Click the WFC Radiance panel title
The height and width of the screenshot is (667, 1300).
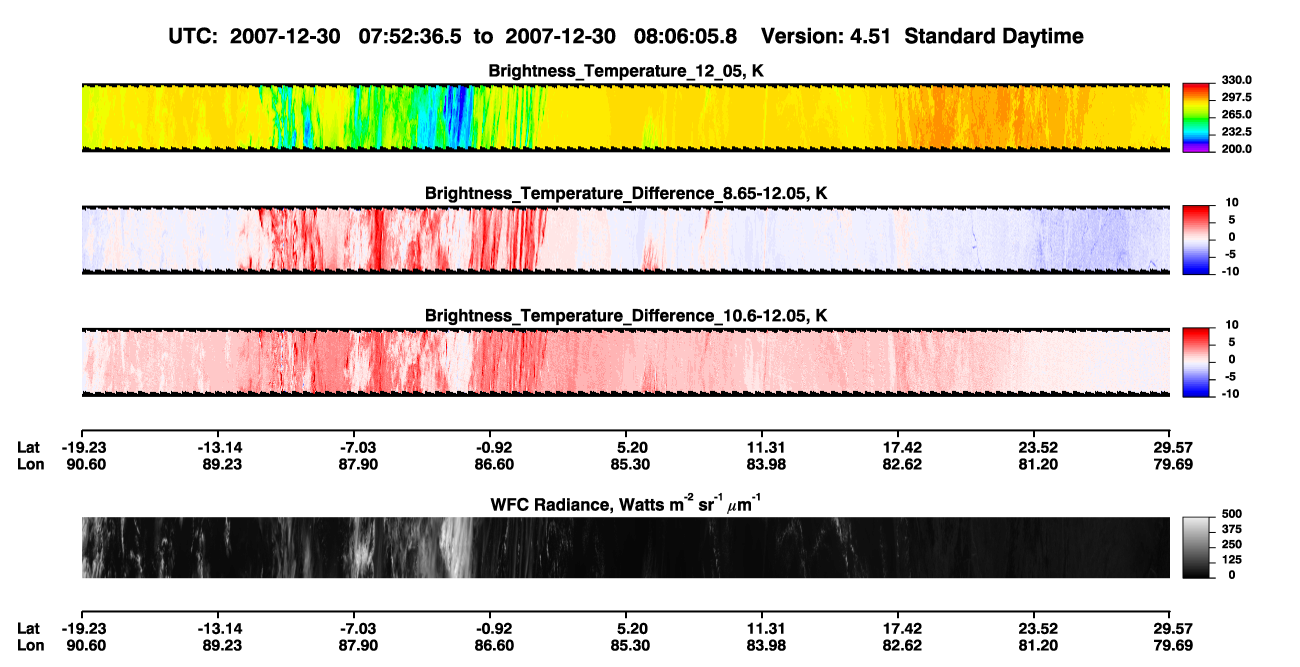tap(626, 503)
